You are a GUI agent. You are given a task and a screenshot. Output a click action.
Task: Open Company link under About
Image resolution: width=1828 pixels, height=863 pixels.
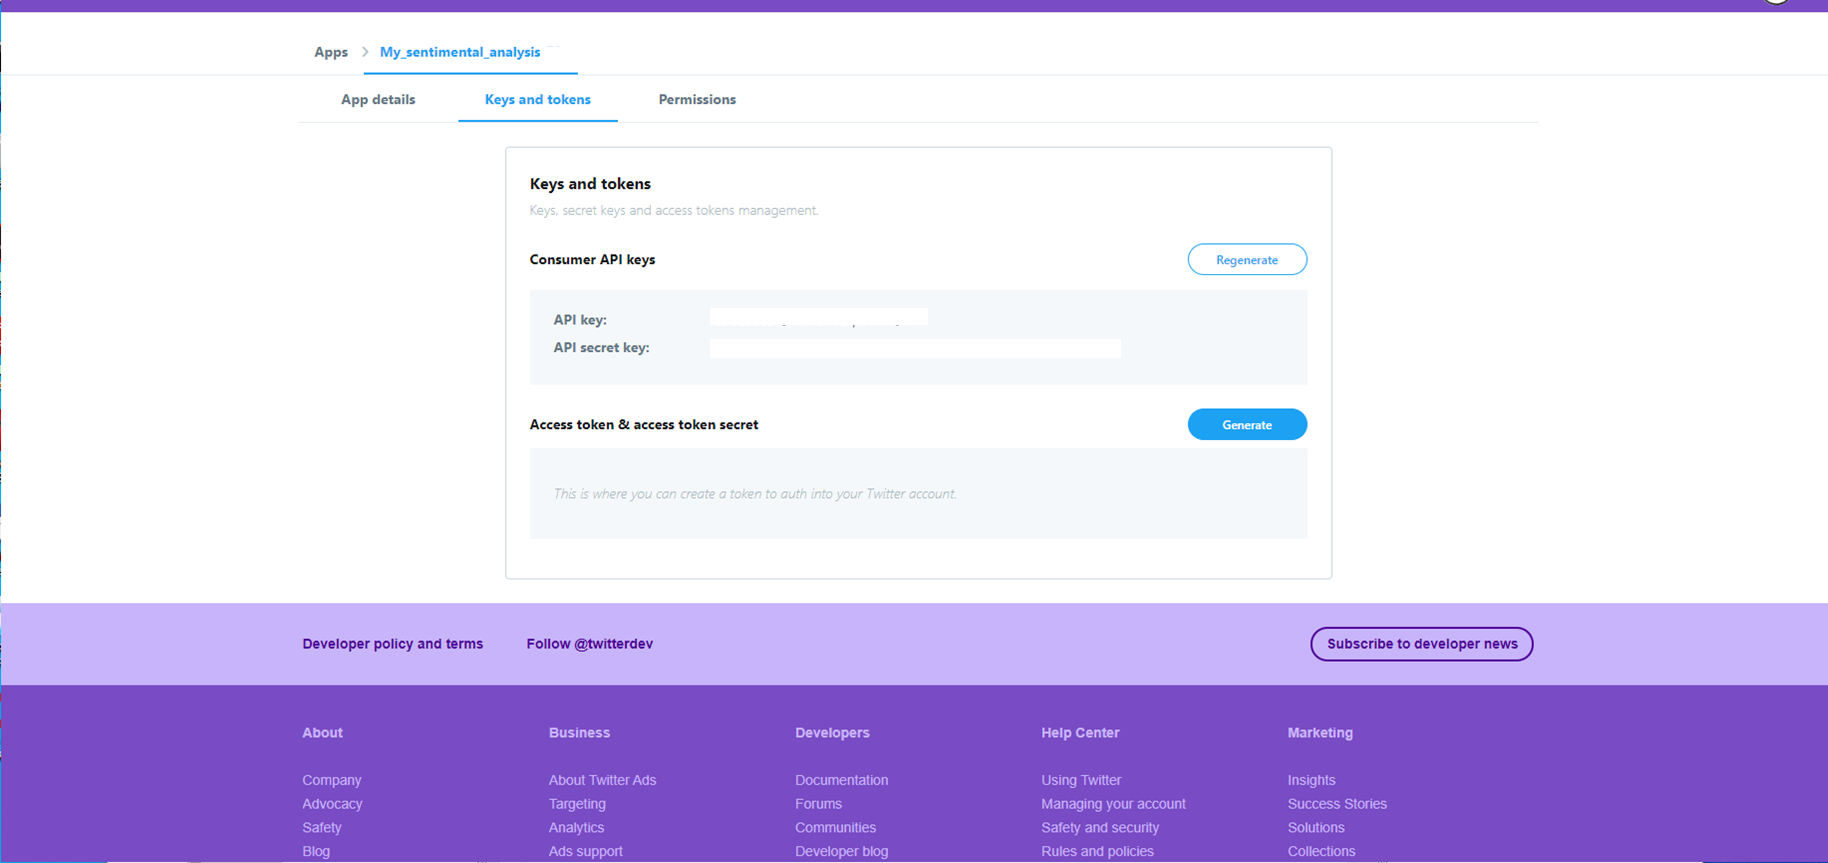tap(332, 780)
